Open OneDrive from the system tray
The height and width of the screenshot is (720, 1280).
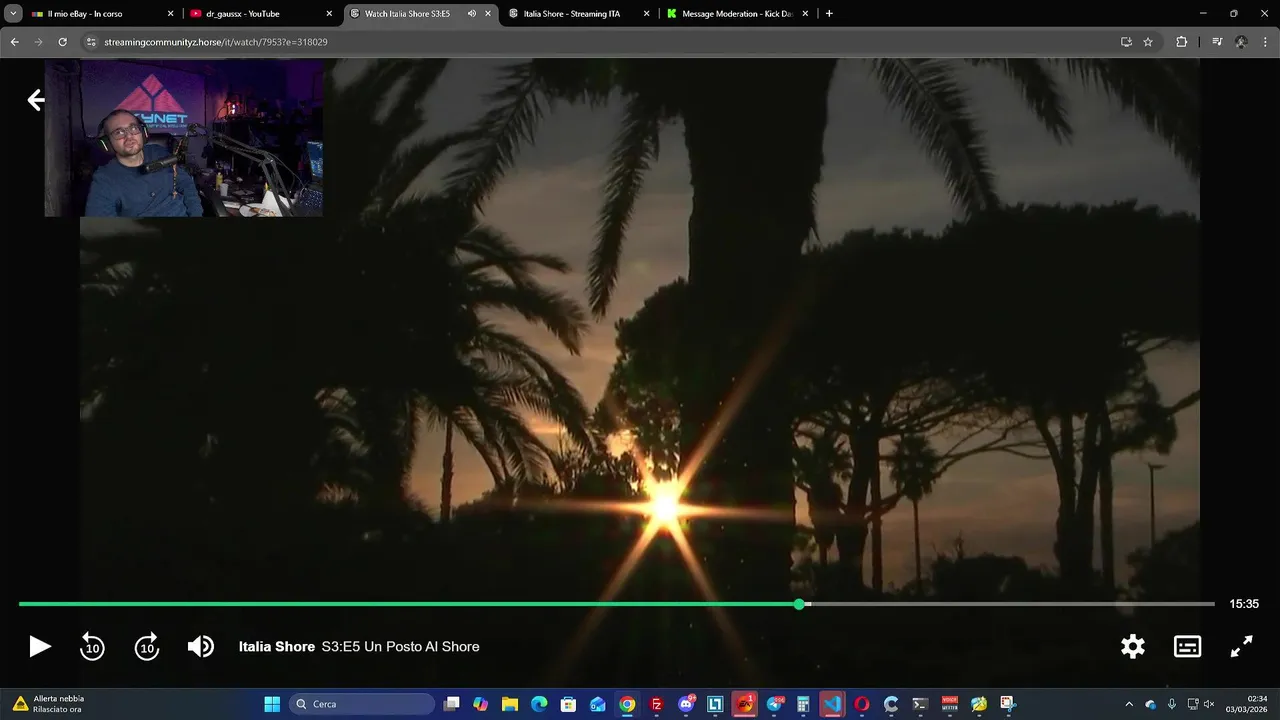click(1150, 704)
